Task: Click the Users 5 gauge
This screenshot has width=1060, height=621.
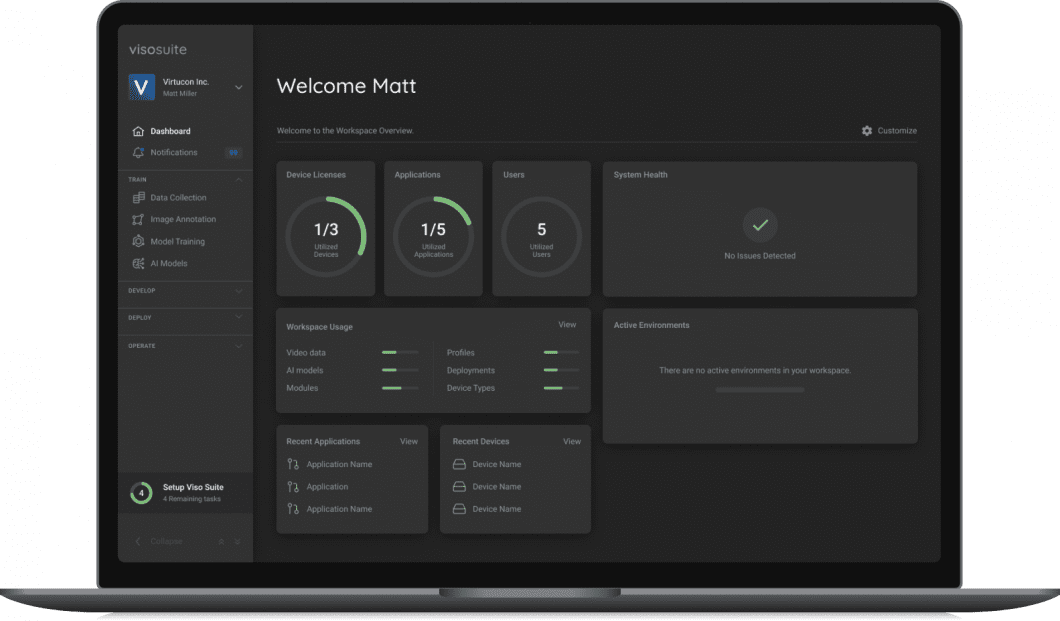Action: 541,237
